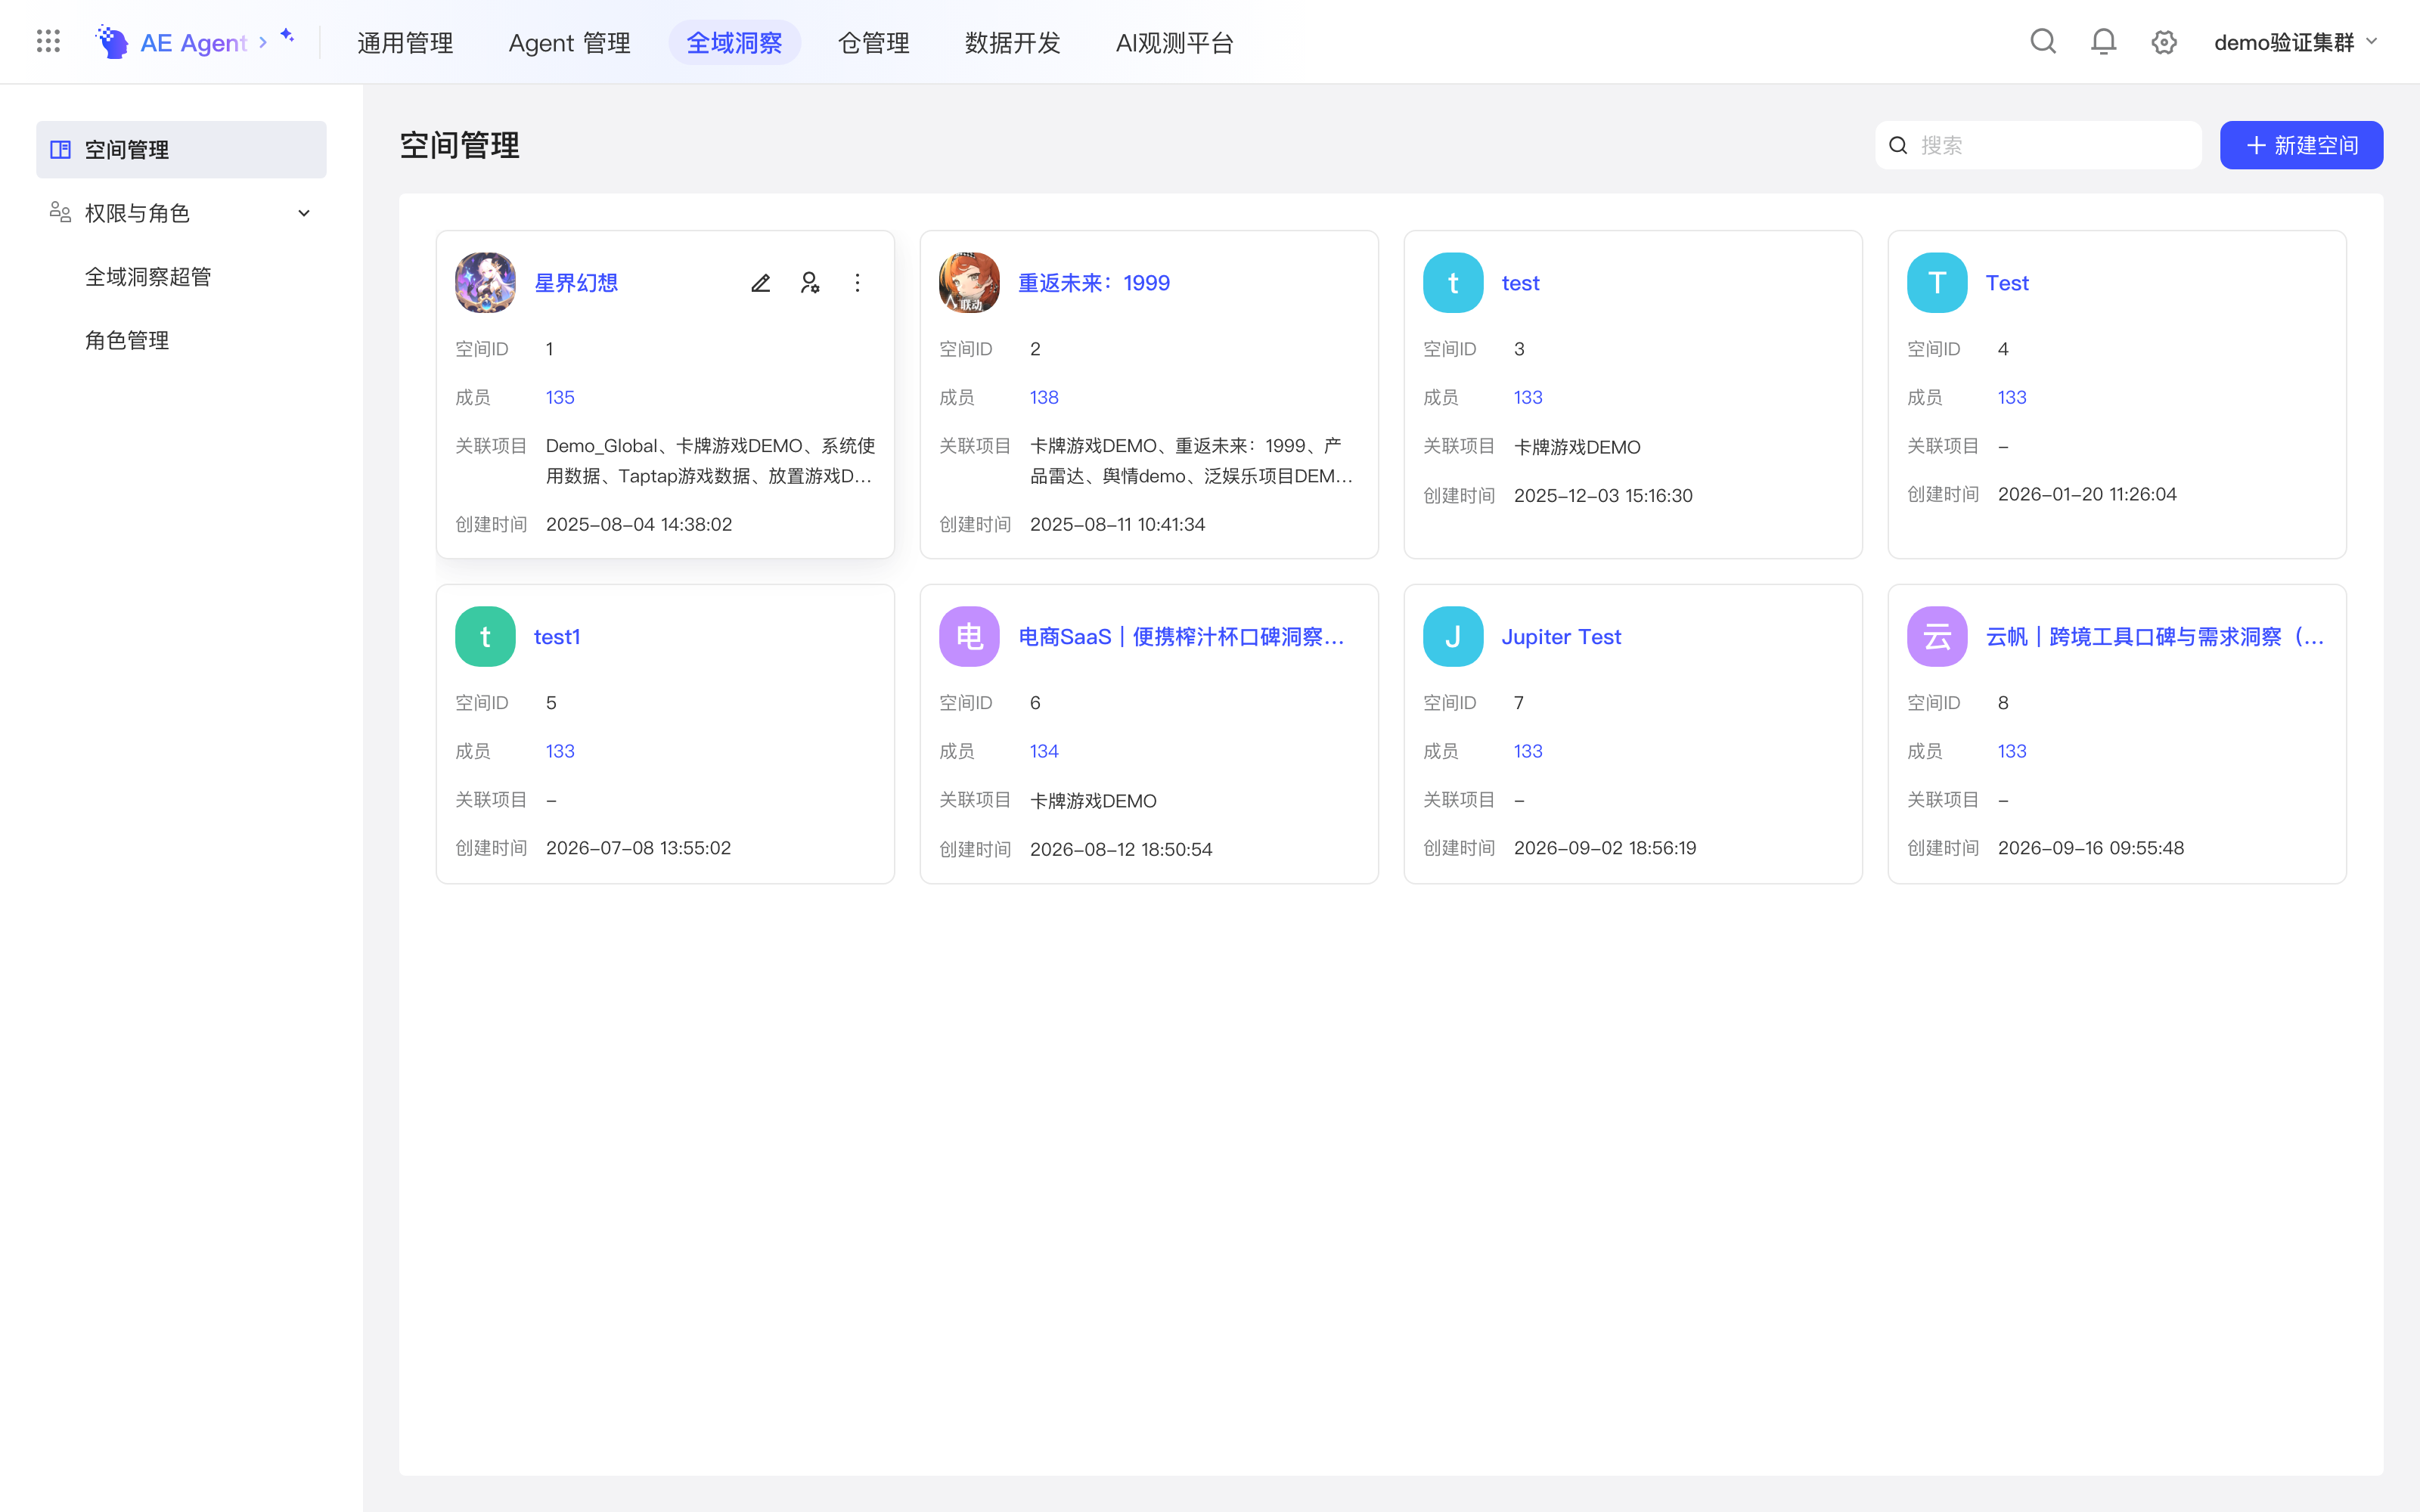Open global search magnifier in top bar
Screen dimensions: 2420x1512
point(2043,41)
